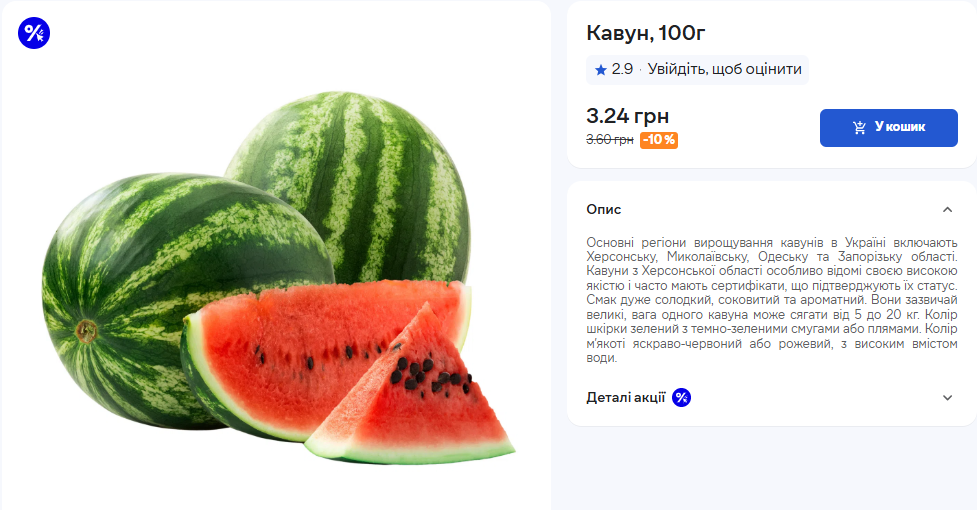Open the Деталі акції heading text

coord(626,398)
